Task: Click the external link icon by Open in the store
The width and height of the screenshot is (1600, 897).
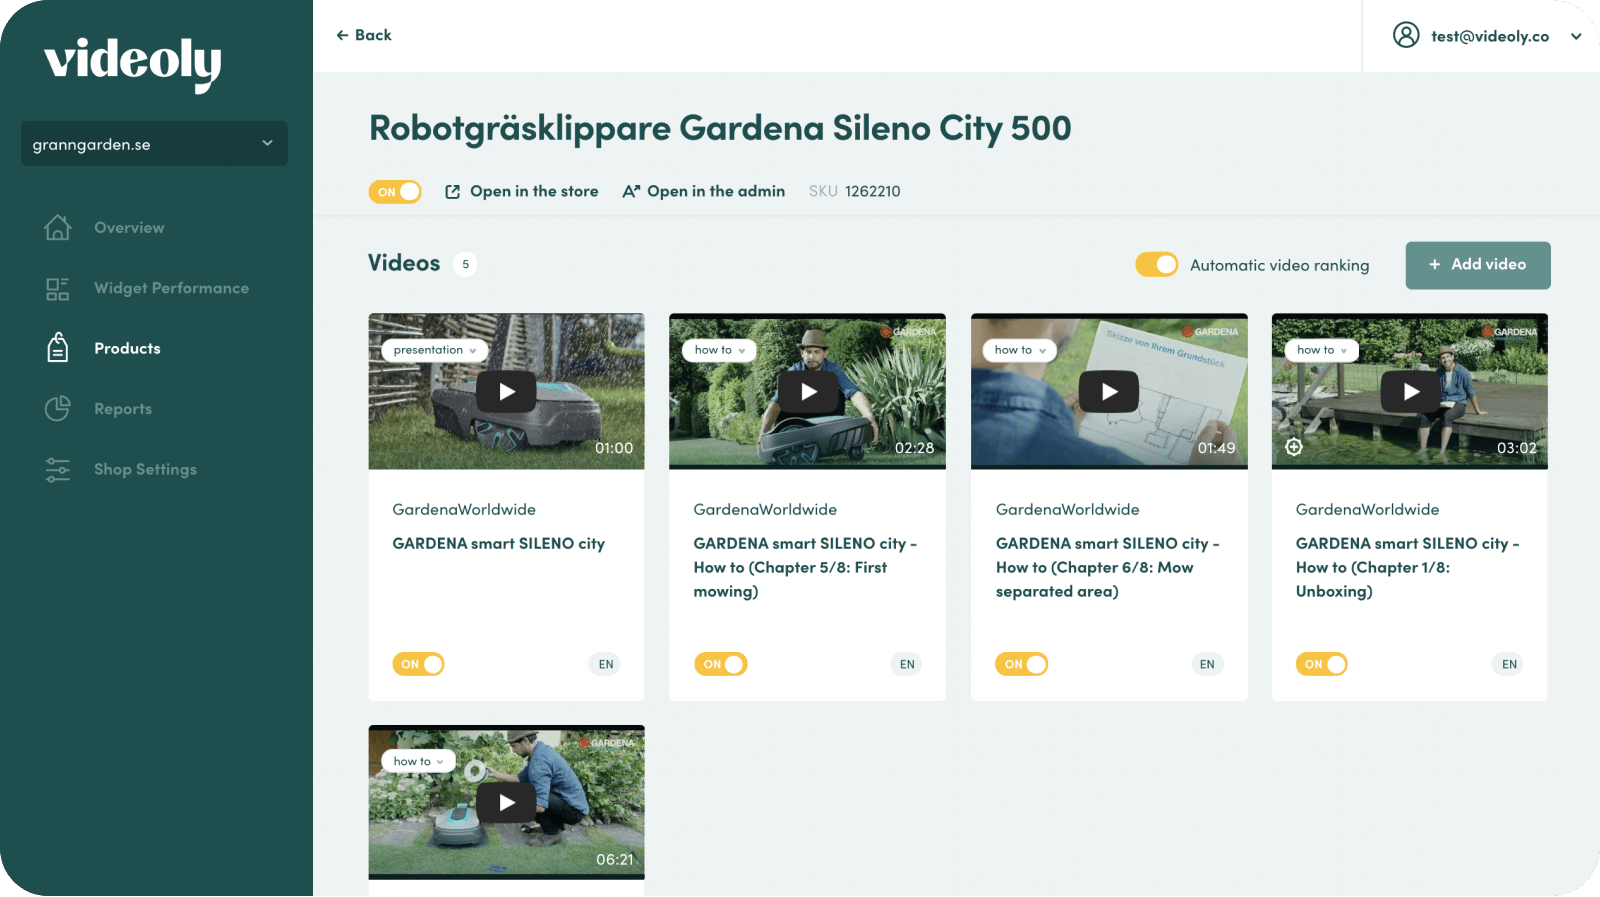Action: (x=453, y=192)
